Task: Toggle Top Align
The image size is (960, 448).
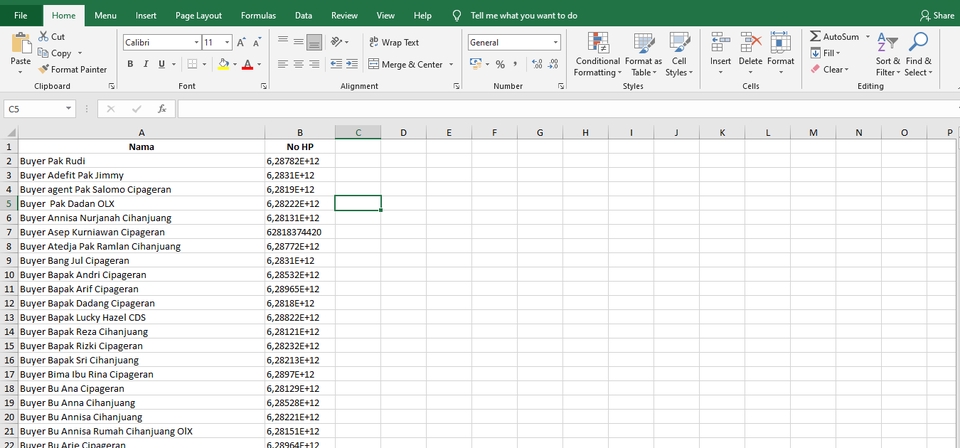Action: pyautogui.click(x=283, y=41)
